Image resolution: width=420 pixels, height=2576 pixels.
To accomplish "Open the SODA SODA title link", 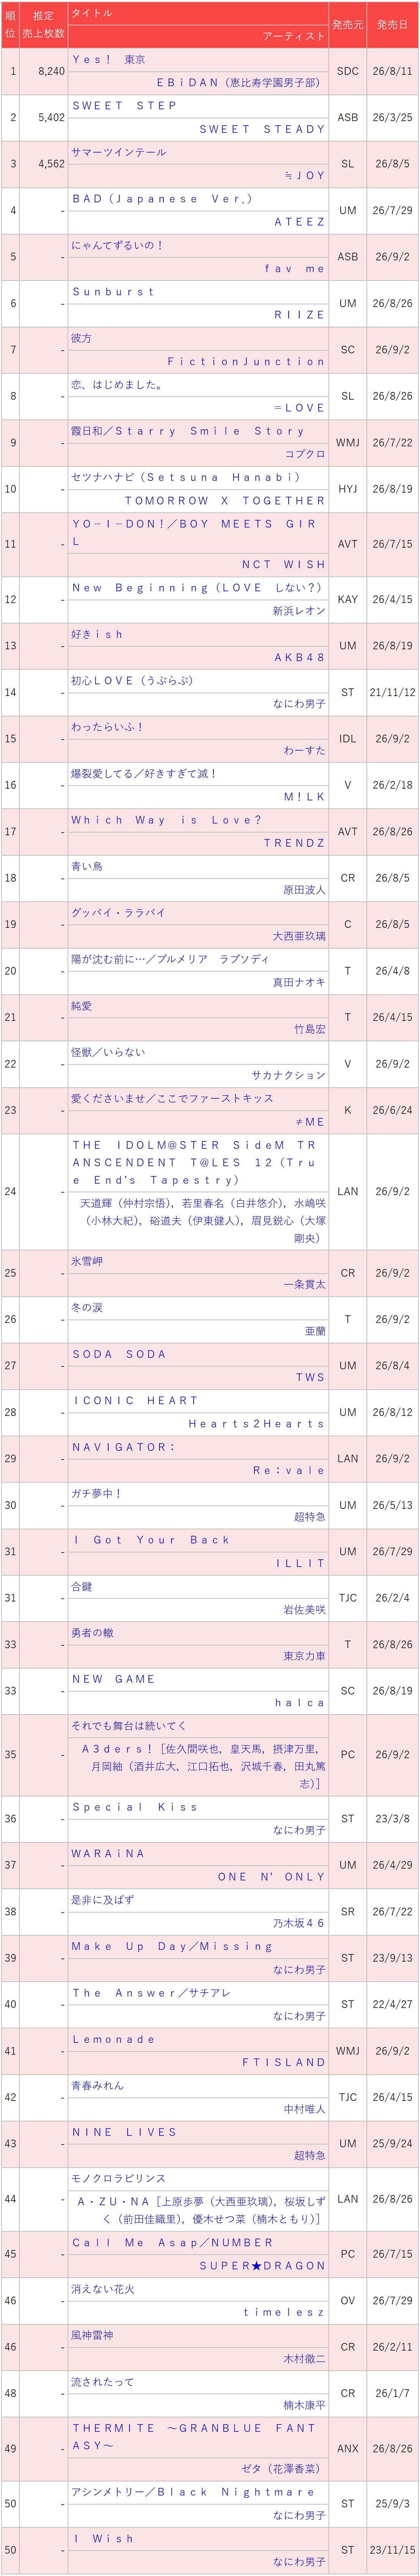I will (x=119, y=1354).
